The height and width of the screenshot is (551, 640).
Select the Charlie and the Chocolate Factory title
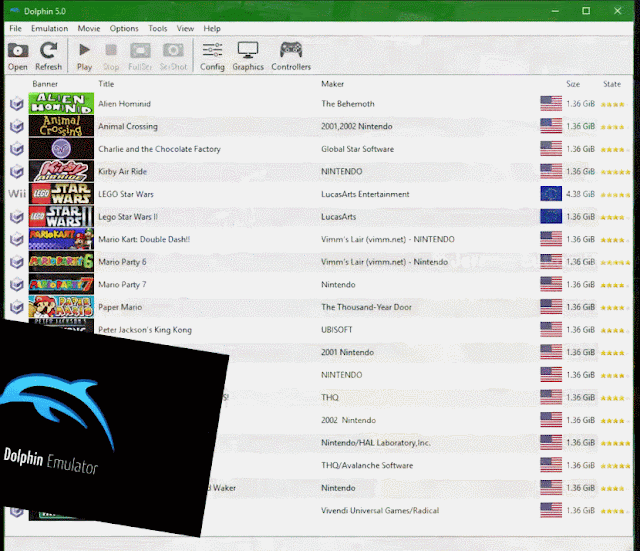click(x=159, y=149)
